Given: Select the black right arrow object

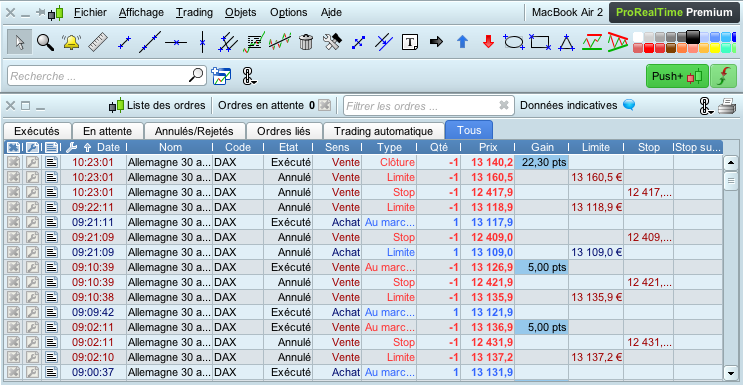Looking at the screenshot, I should [x=436, y=42].
